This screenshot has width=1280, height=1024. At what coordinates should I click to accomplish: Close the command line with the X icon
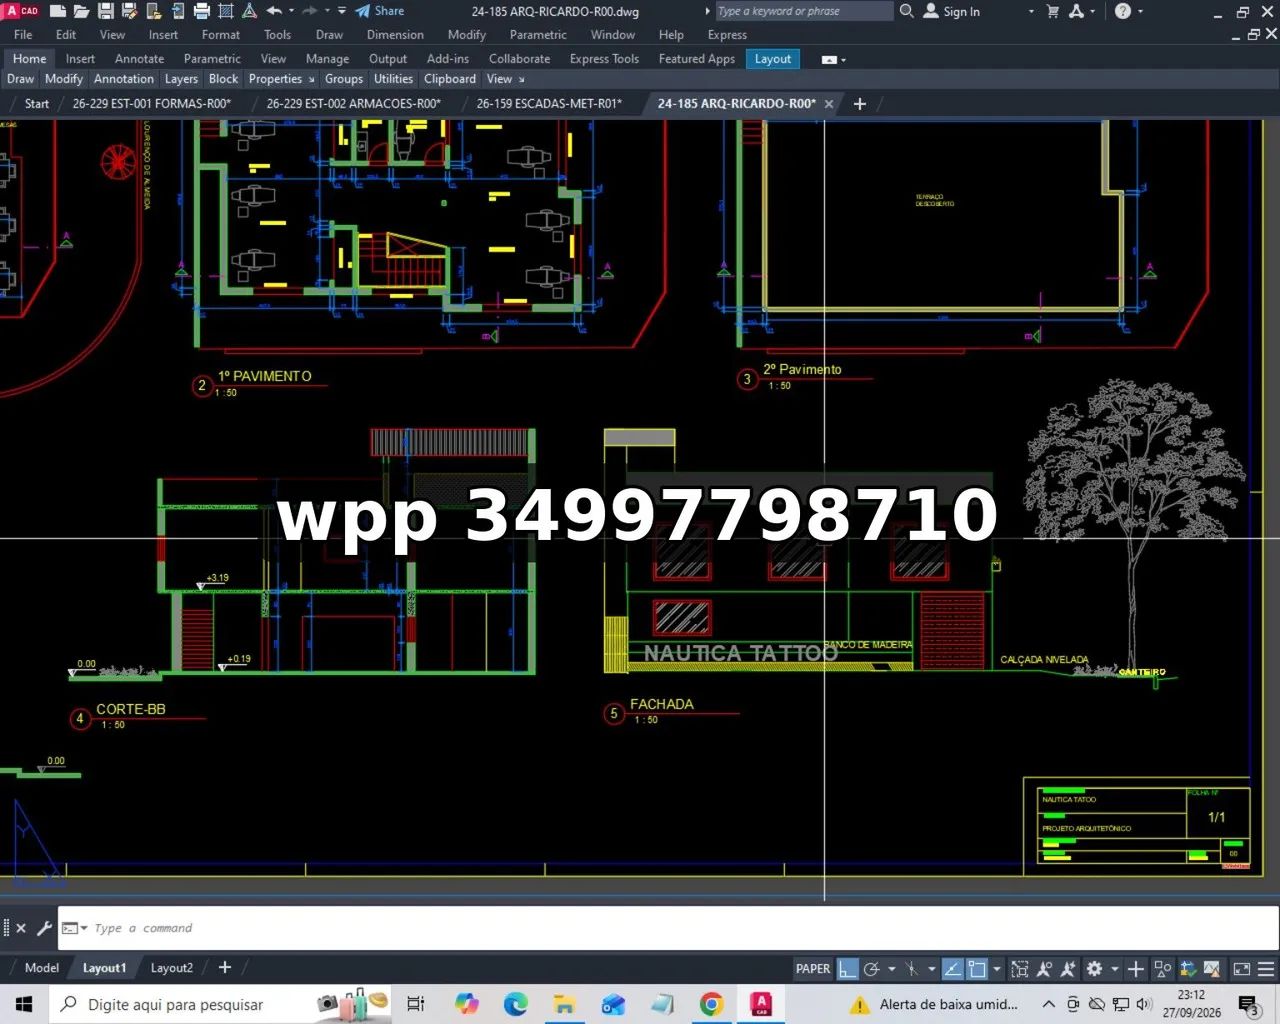[21, 928]
